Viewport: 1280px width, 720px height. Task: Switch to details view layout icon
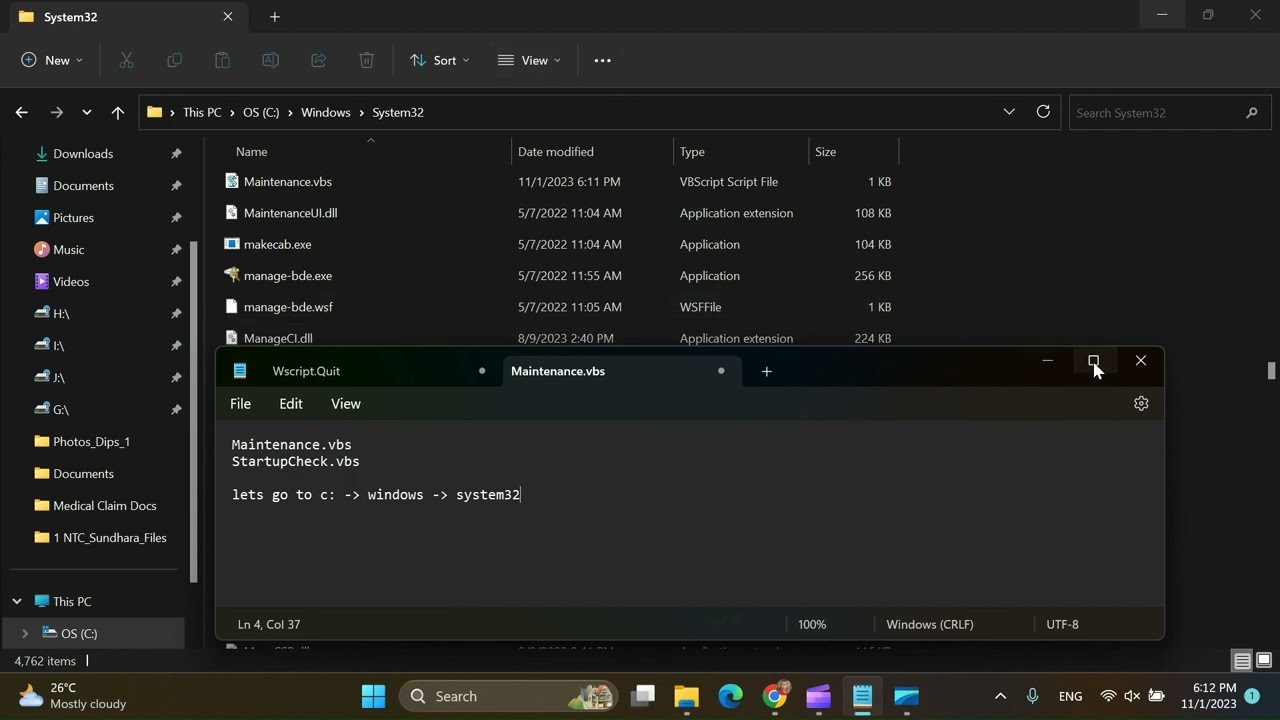point(1242,661)
